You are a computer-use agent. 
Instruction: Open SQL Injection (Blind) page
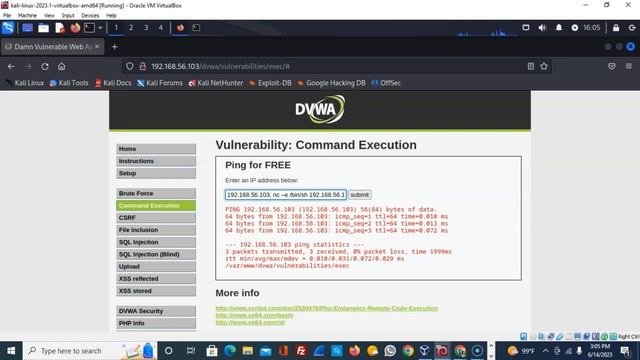156,254
